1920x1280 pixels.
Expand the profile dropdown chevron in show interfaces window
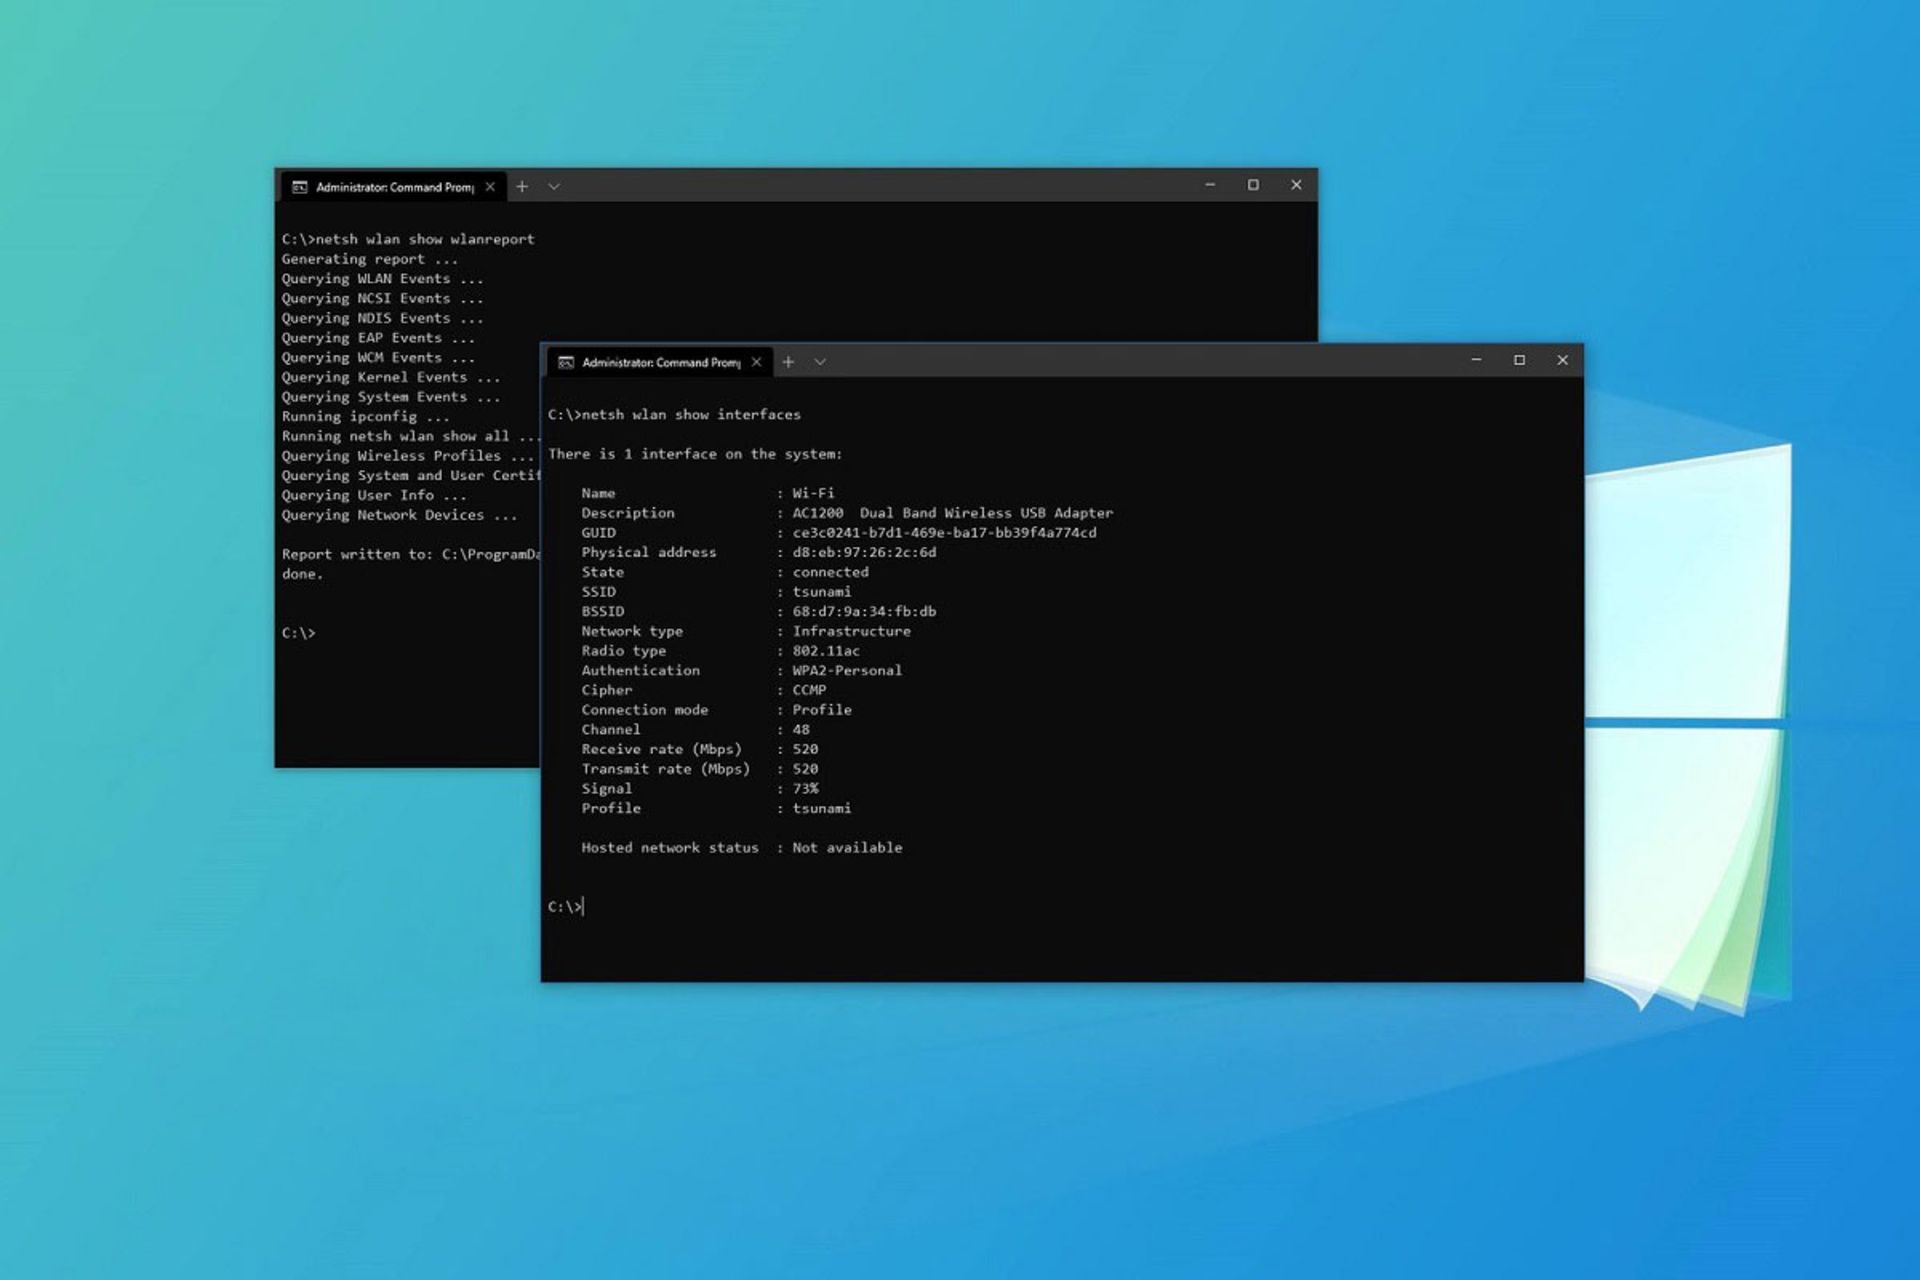[820, 362]
